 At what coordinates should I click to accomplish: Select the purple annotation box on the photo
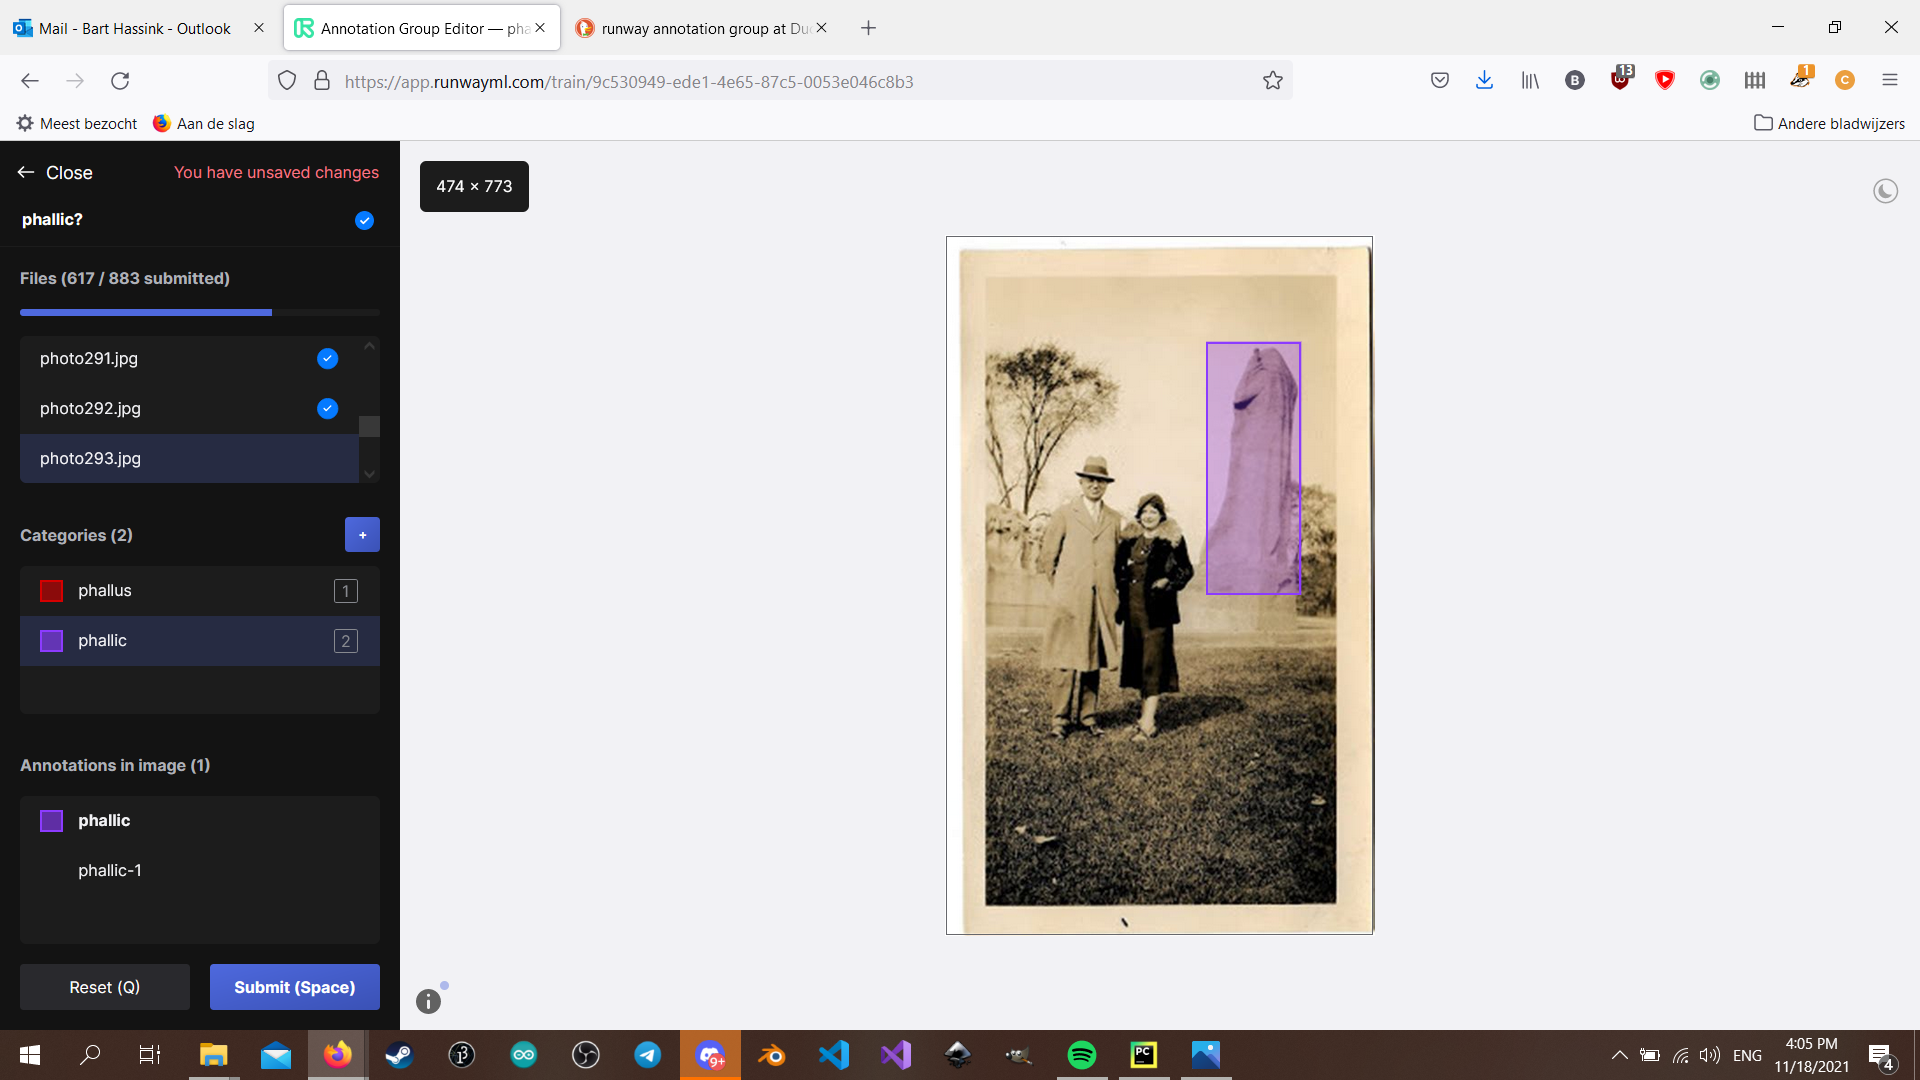pos(1253,468)
